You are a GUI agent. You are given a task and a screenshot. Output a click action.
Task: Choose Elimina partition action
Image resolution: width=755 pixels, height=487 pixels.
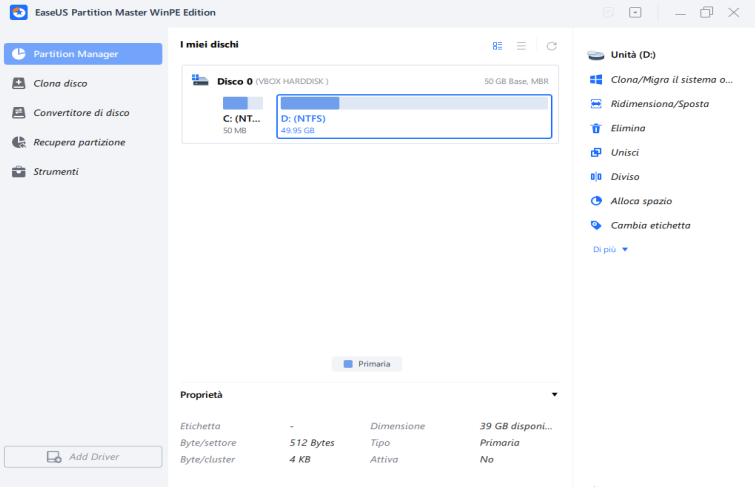click(x=628, y=128)
